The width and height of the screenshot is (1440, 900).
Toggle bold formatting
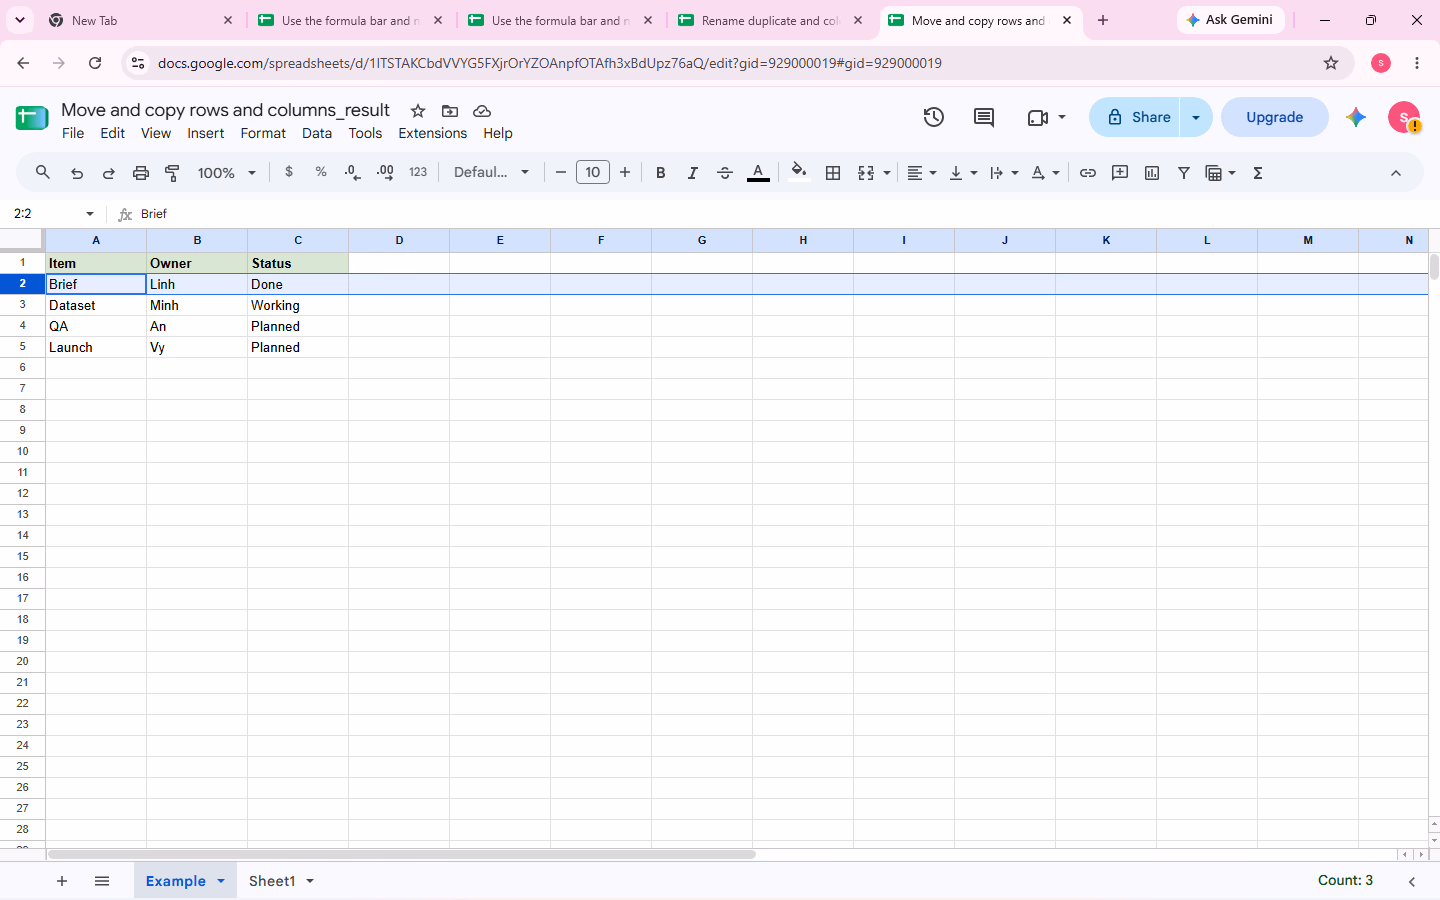click(x=661, y=173)
